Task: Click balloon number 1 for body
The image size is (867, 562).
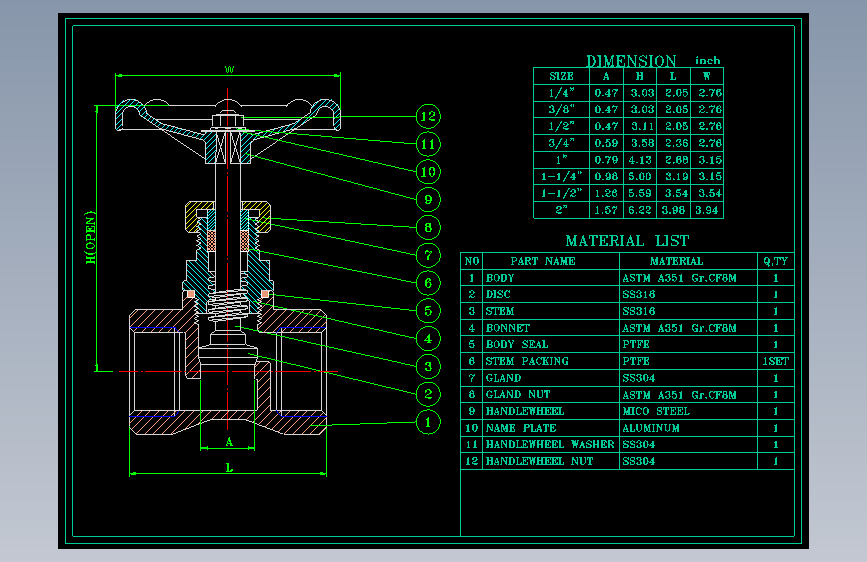Action: (x=428, y=423)
